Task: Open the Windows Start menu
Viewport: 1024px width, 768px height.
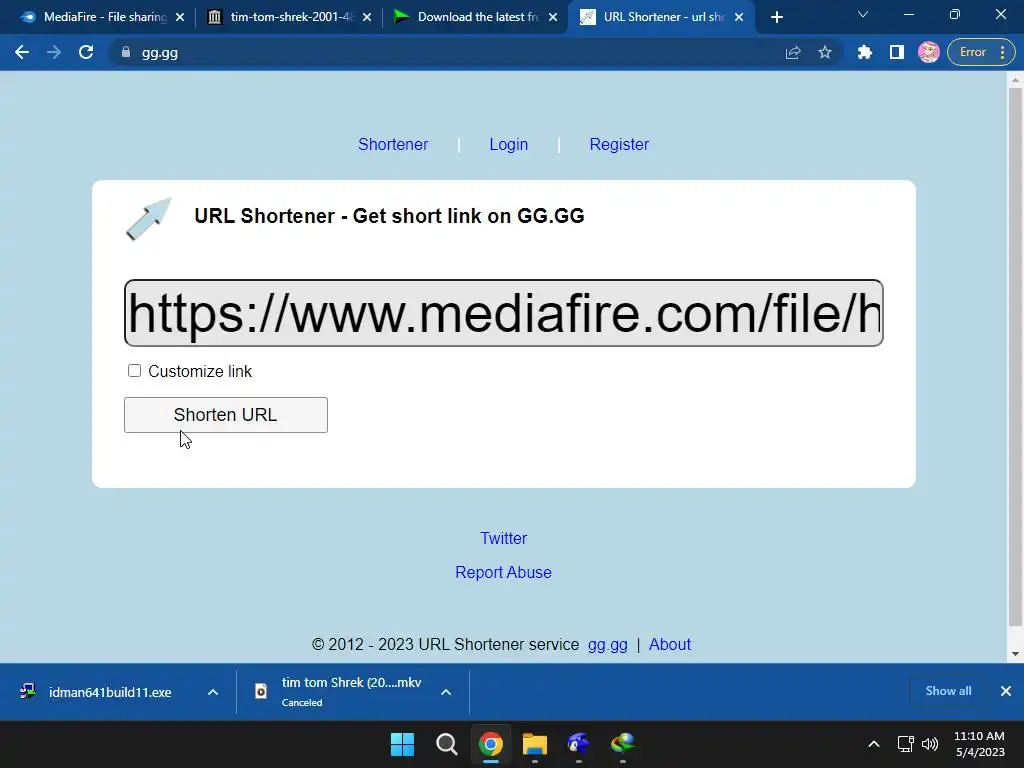Action: [x=402, y=744]
